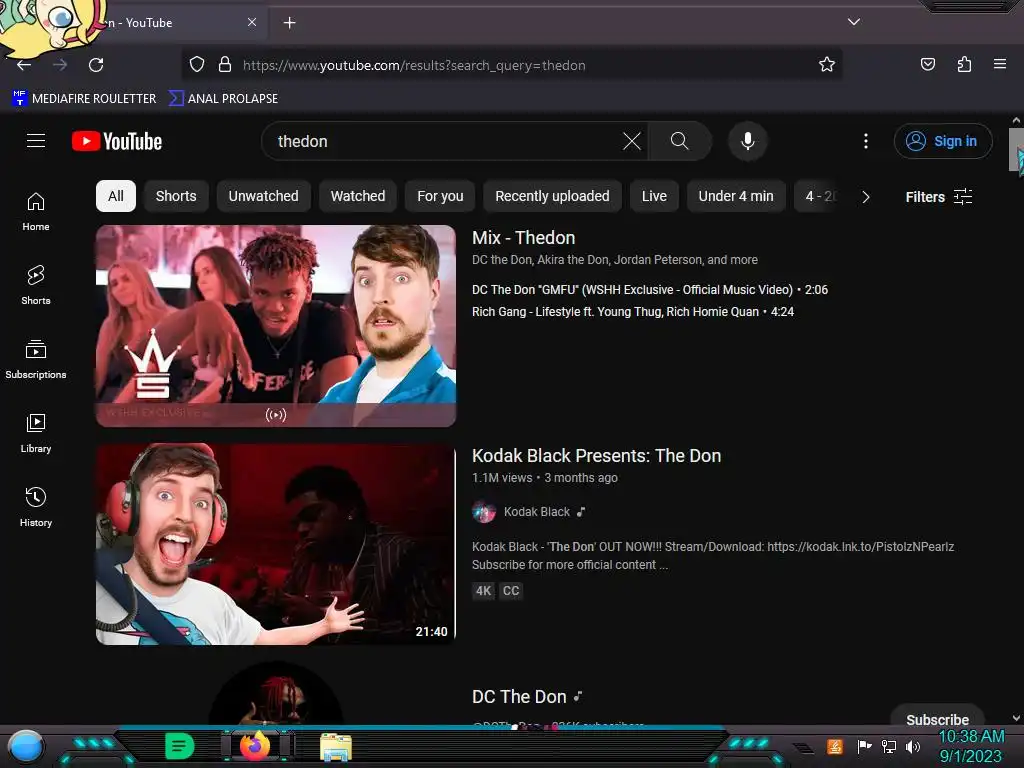Show next filter chips arrow
The image size is (1024, 768).
click(865, 197)
